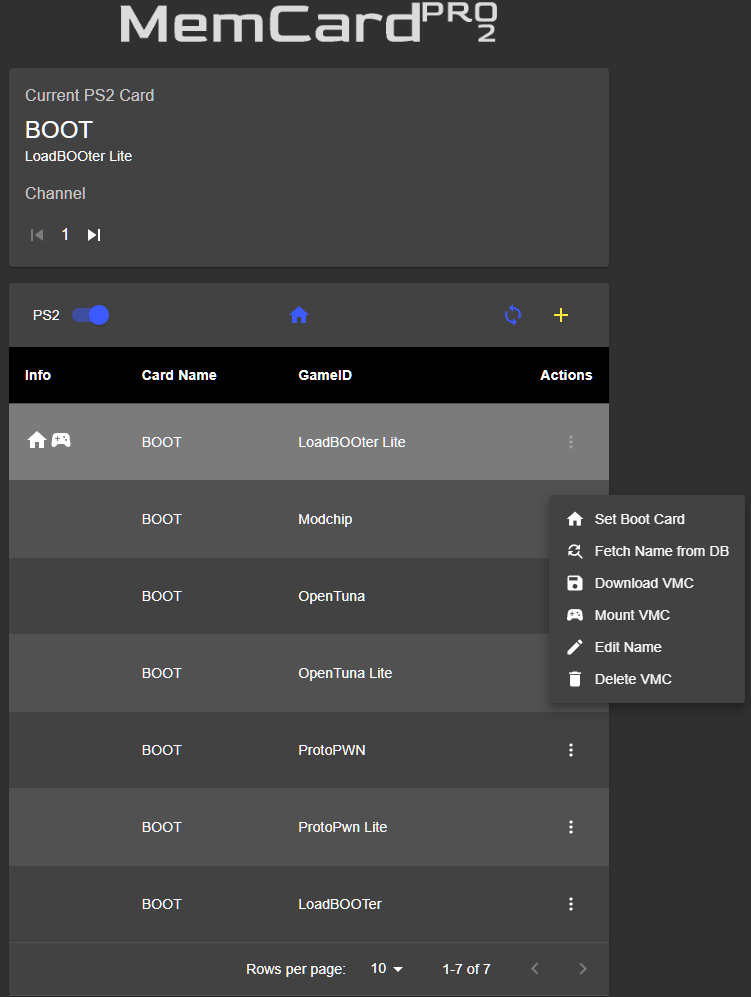The image size is (751, 997).
Task: Open actions menu for LoadBOOTer row
Action: pyautogui.click(x=571, y=904)
